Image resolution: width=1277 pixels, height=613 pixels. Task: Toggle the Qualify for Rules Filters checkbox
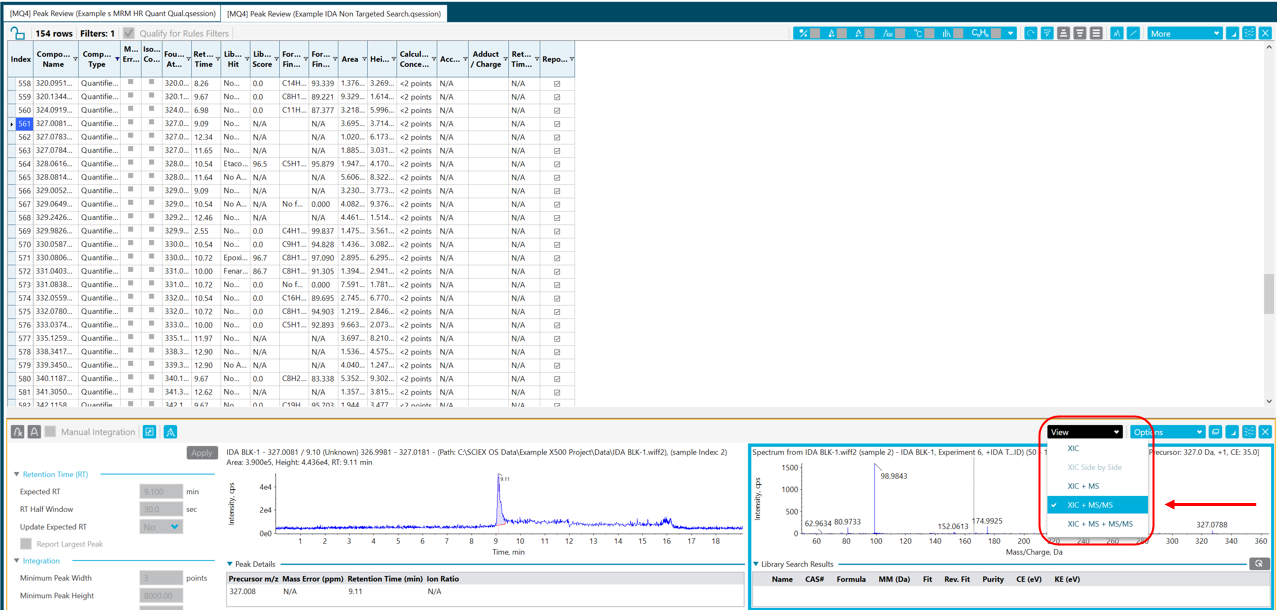129,33
